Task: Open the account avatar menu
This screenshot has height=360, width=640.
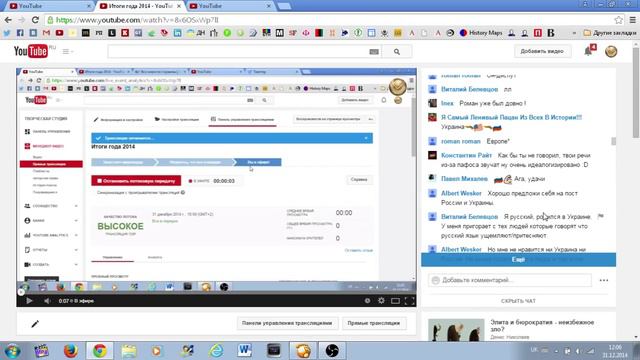Action: tap(611, 51)
